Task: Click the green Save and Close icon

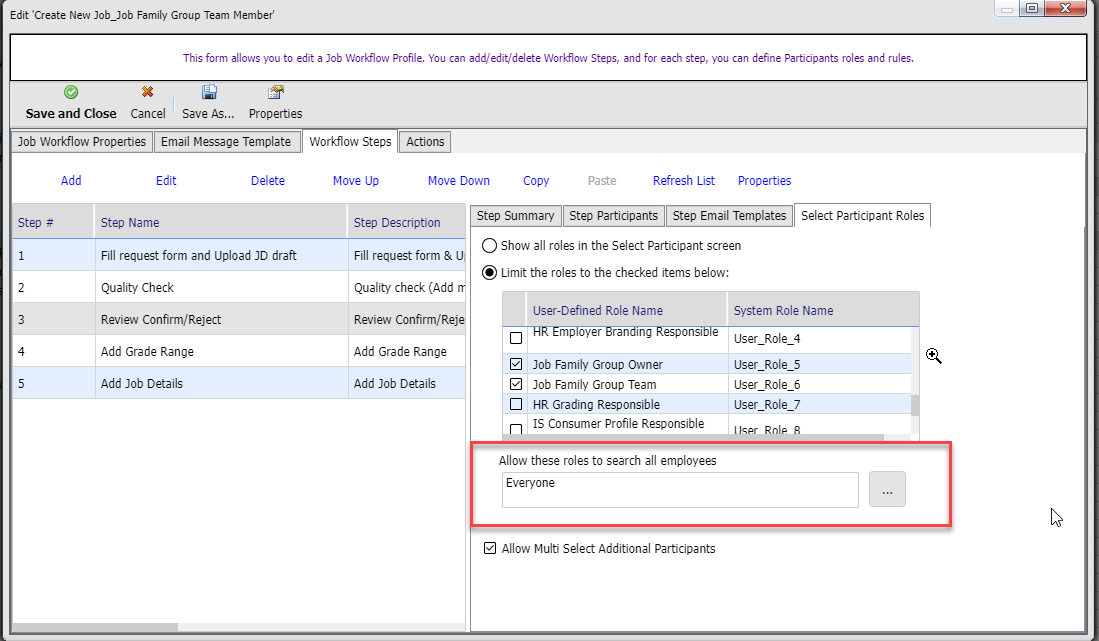Action: coord(71,92)
